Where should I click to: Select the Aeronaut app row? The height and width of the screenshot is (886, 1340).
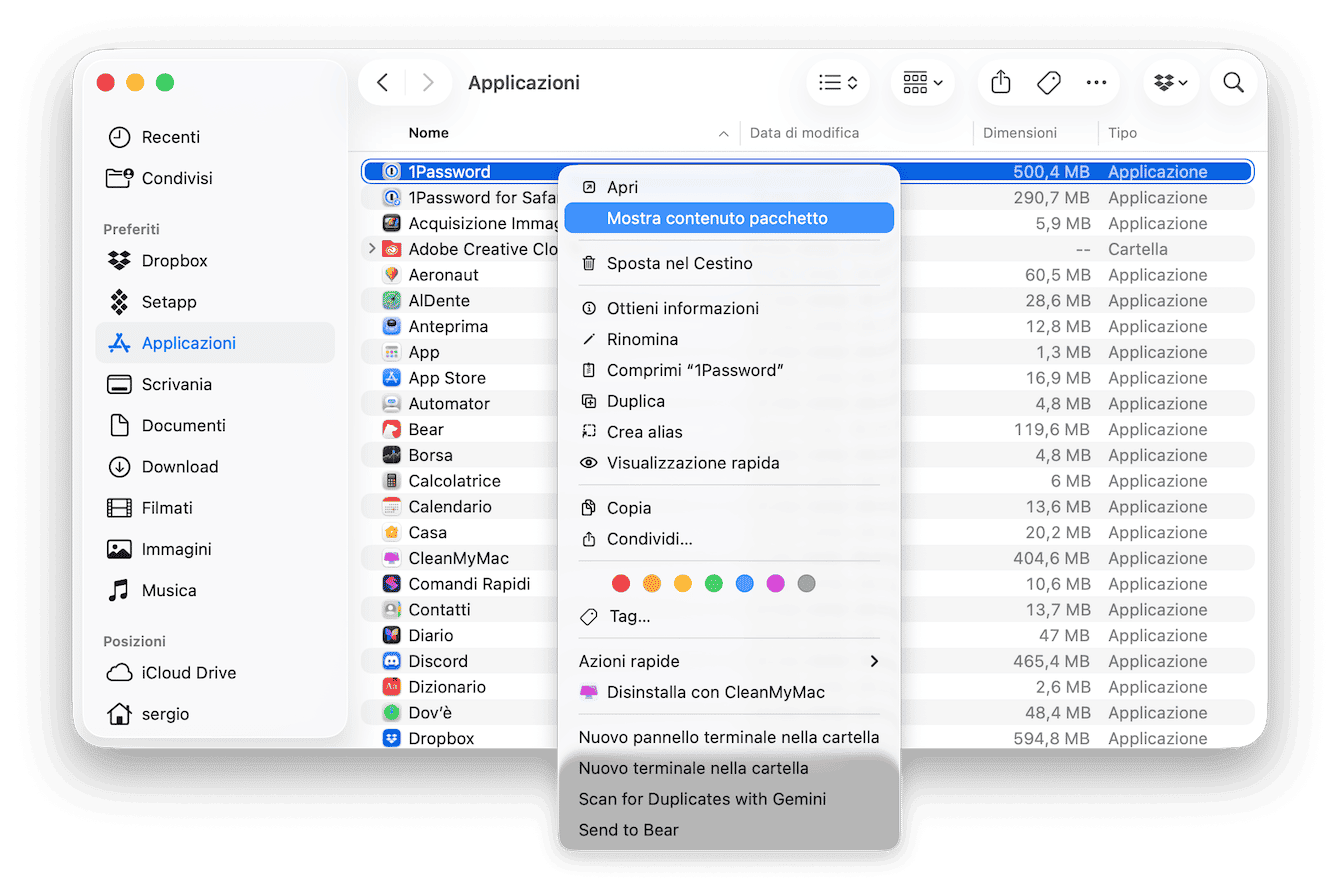tap(807, 275)
